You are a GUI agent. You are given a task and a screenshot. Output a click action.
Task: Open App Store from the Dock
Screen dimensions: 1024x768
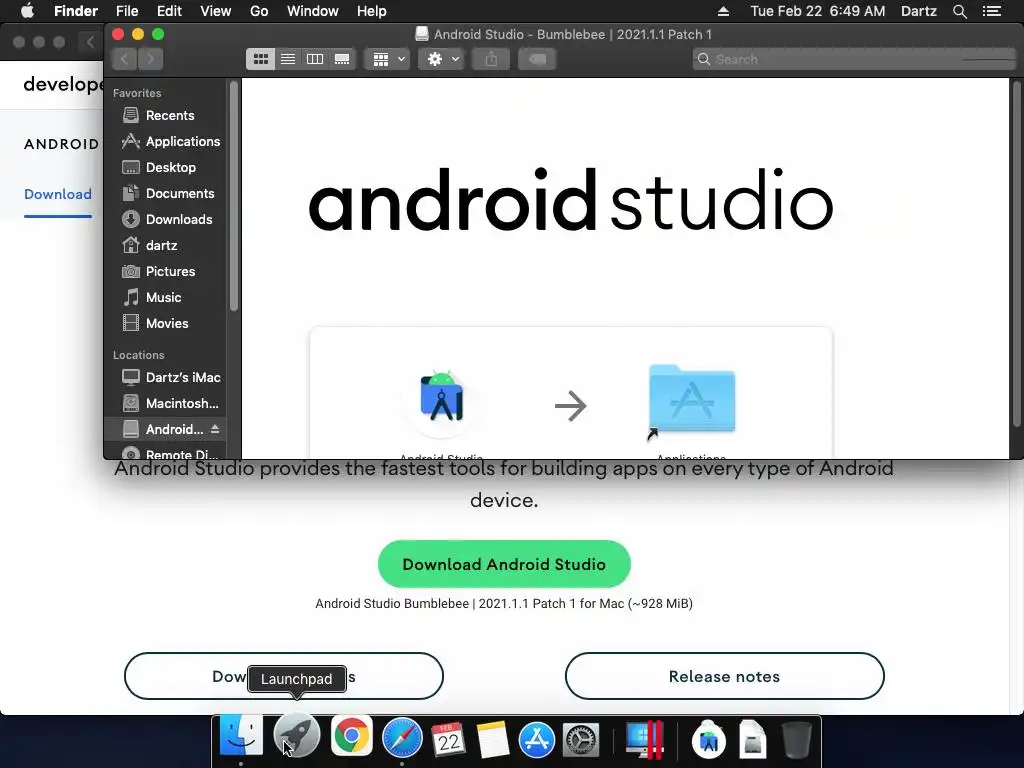536,739
